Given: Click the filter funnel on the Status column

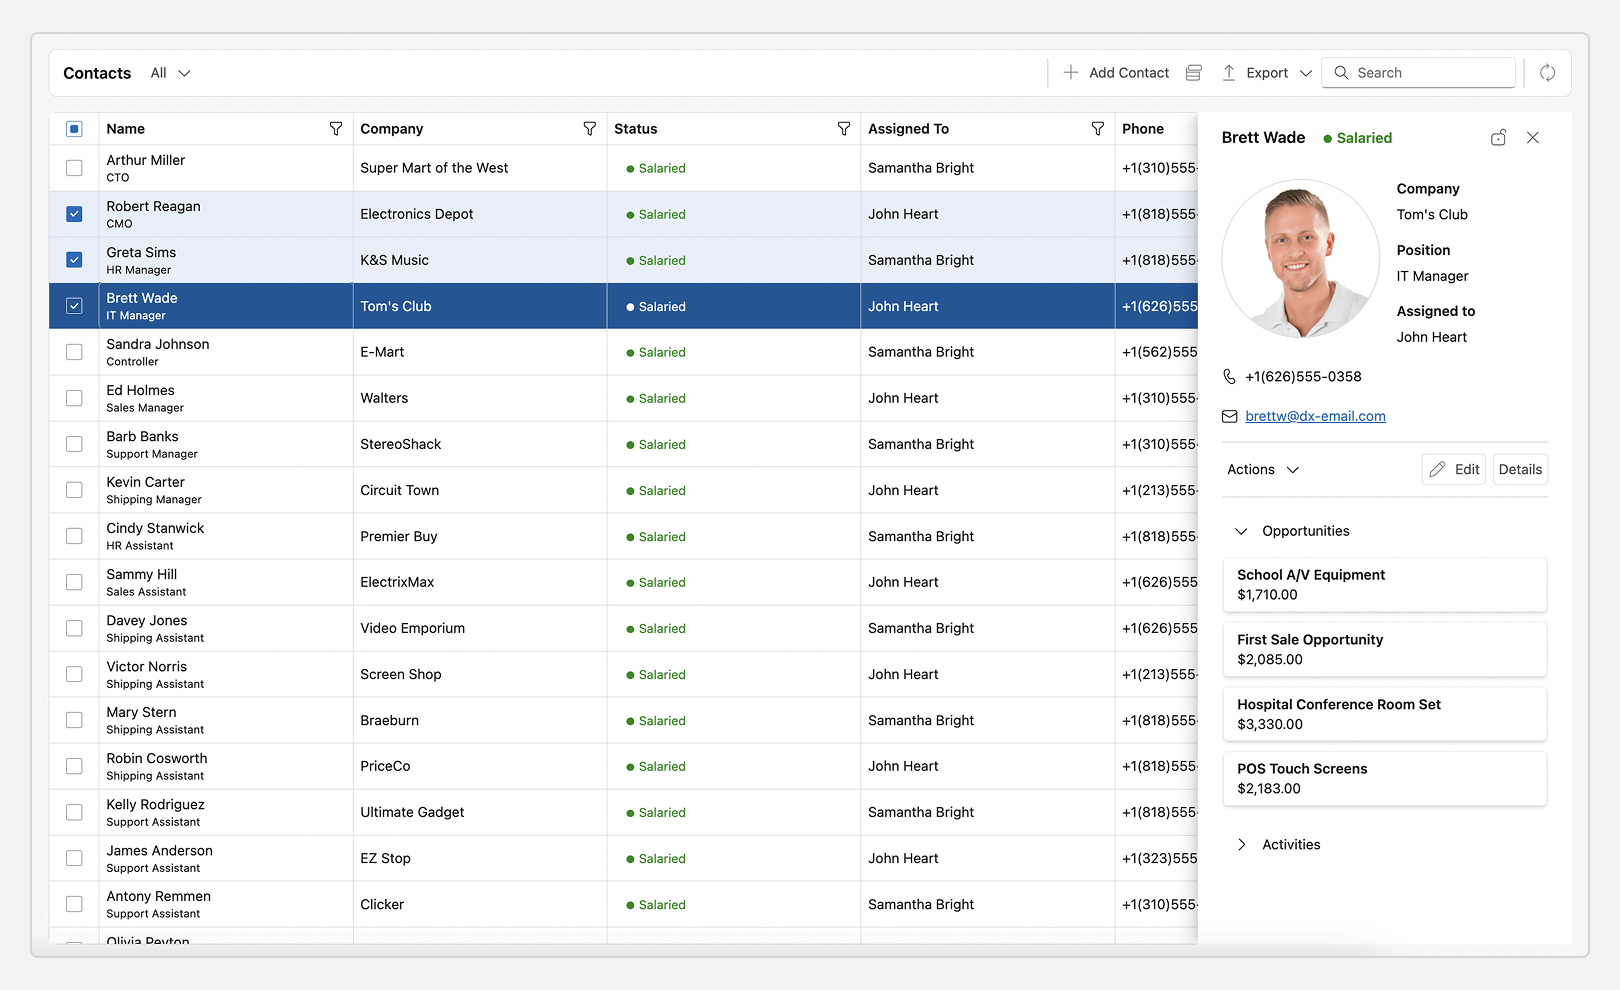Looking at the screenshot, I should tap(844, 128).
